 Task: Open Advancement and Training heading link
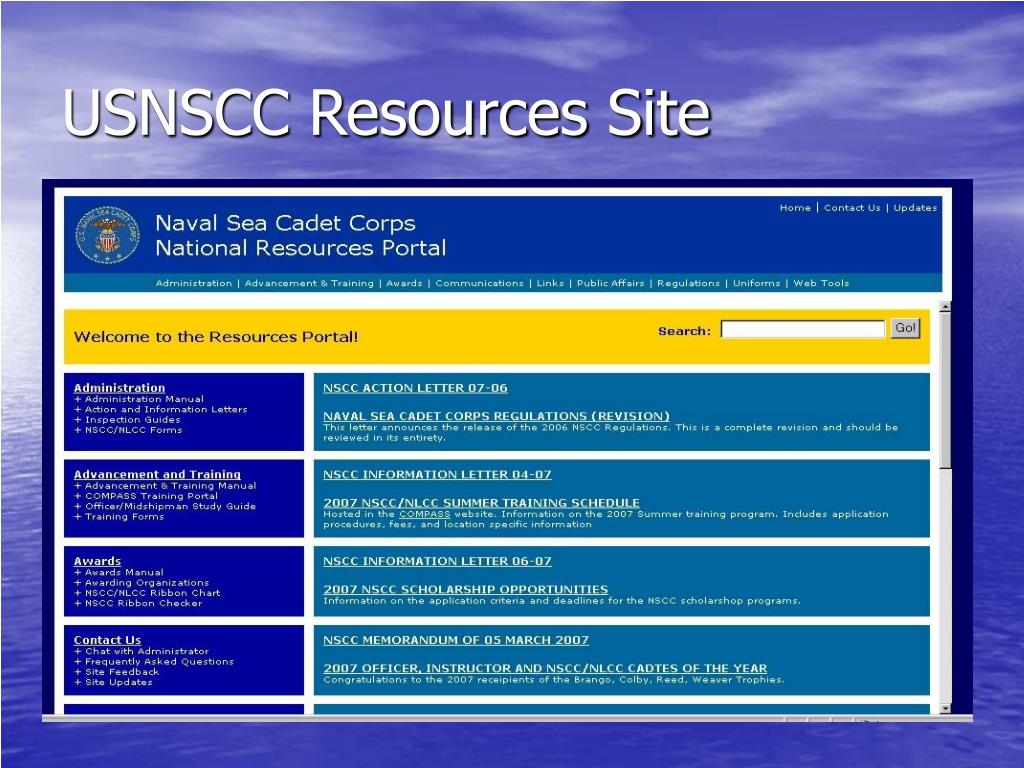click(x=157, y=475)
